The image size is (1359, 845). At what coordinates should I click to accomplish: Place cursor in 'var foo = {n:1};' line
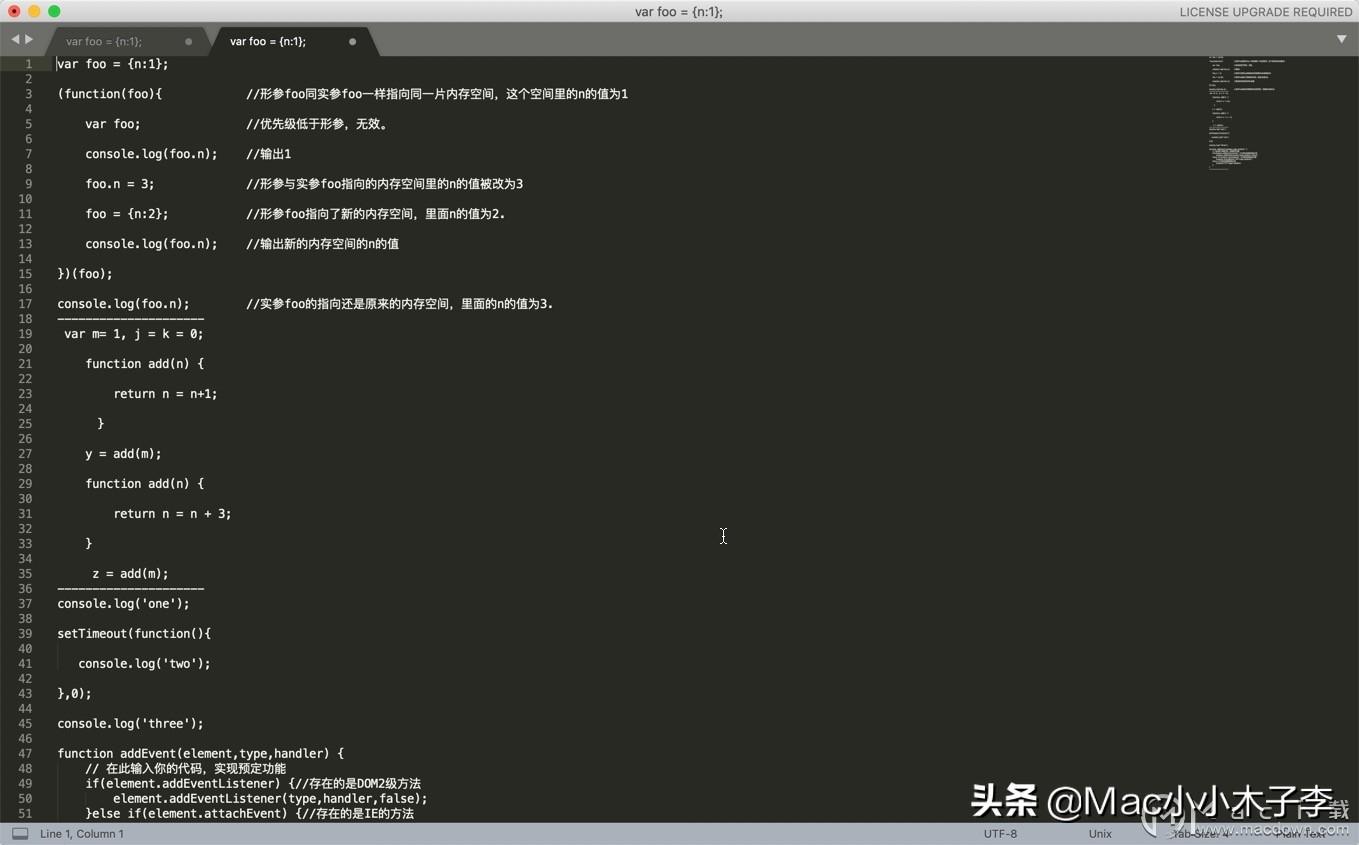pyautogui.click(x=113, y=64)
